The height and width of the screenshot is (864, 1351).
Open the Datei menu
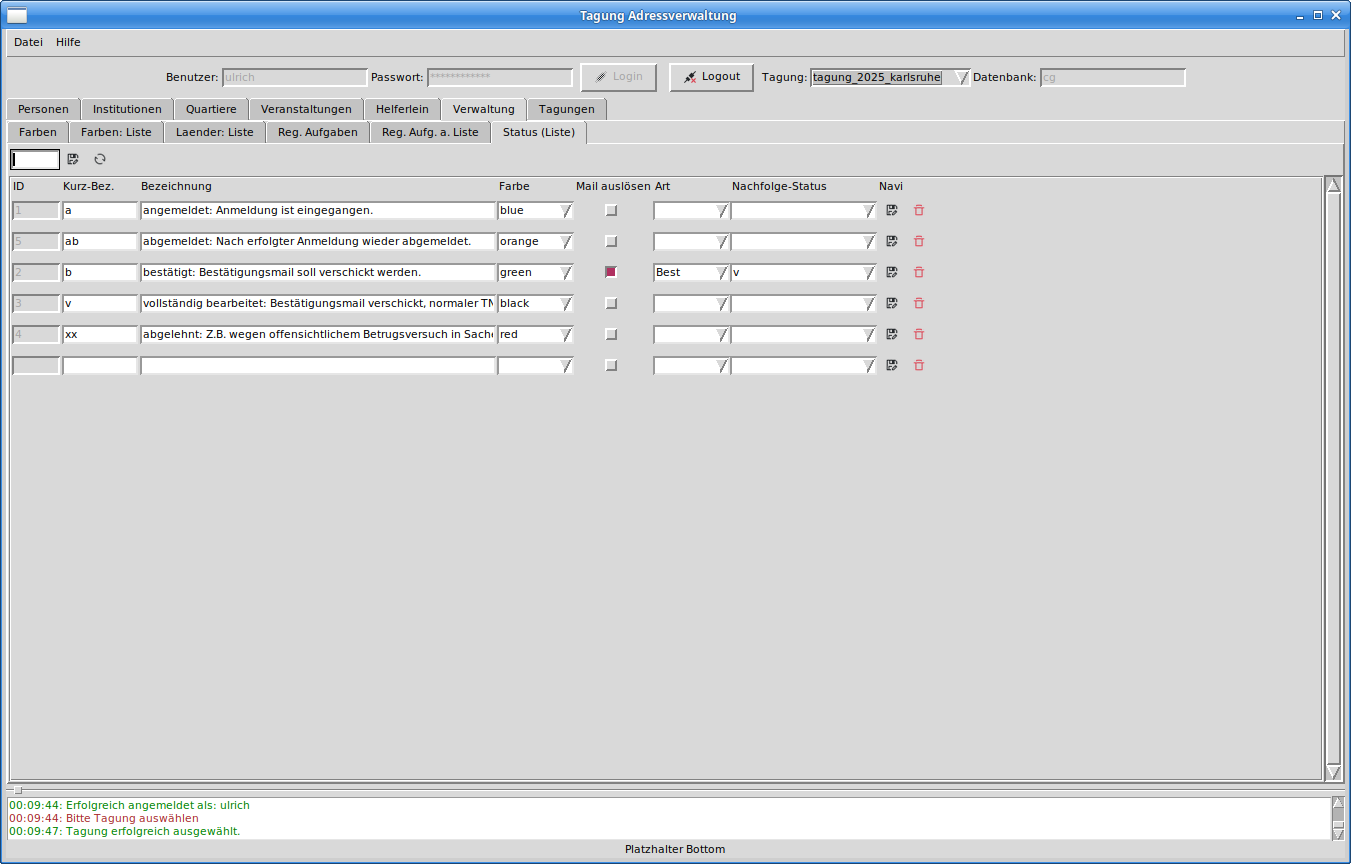[28, 42]
